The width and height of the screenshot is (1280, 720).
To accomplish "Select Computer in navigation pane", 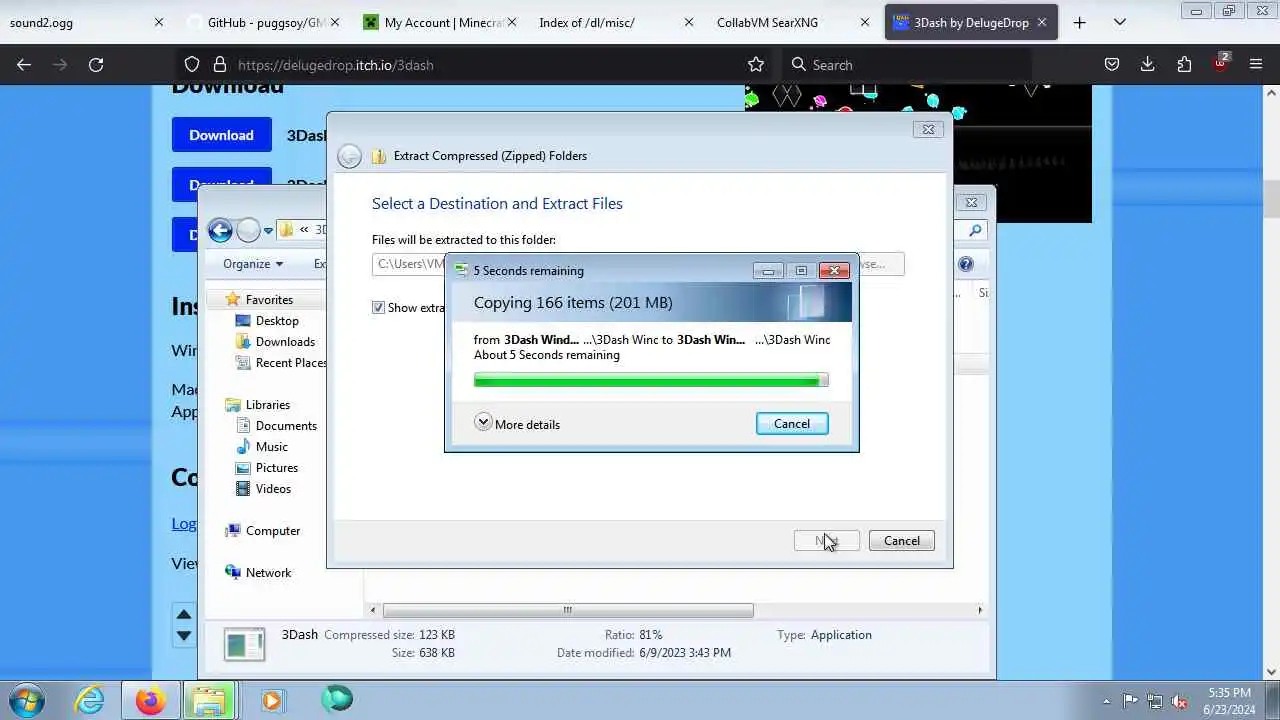I will coord(262,530).
